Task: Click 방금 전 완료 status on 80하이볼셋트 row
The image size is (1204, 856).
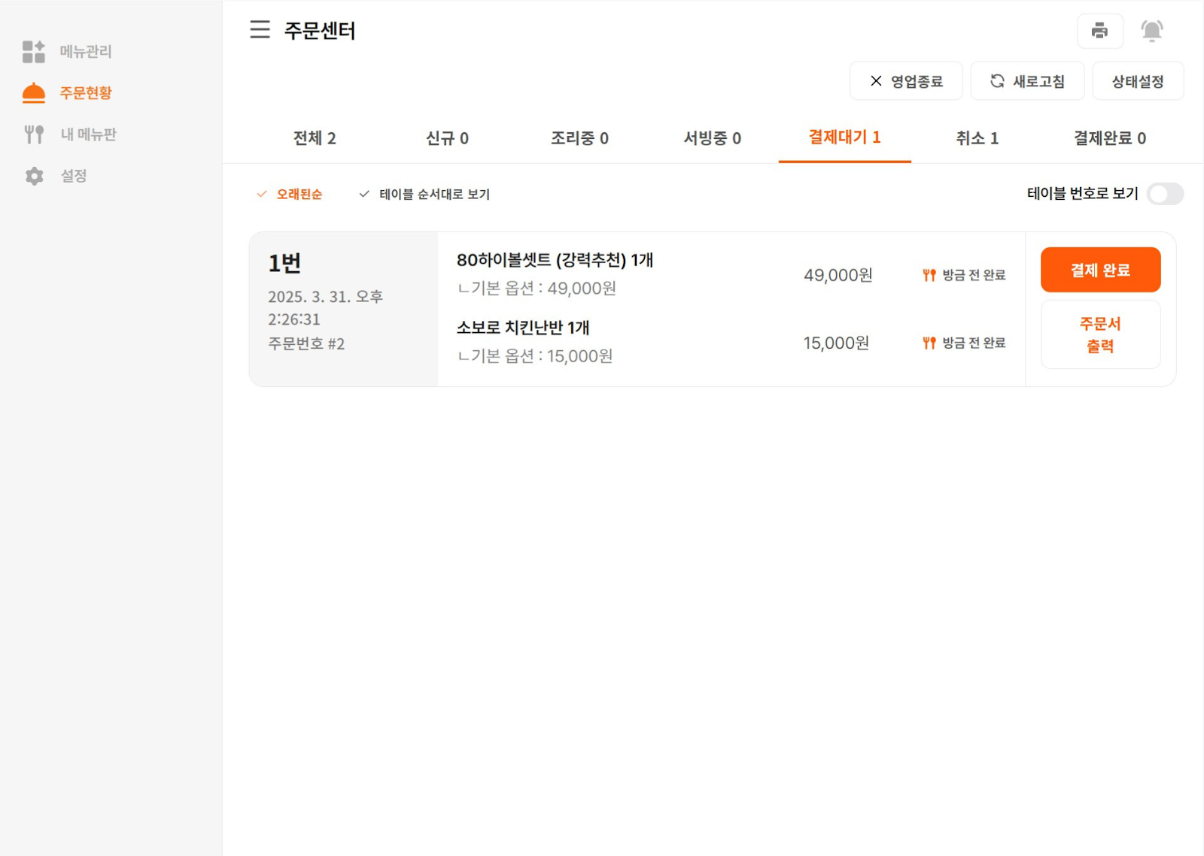Action: coord(974,275)
